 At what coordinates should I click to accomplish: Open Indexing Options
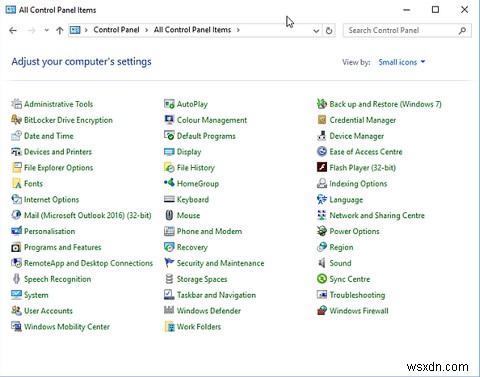pyautogui.click(x=358, y=184)
